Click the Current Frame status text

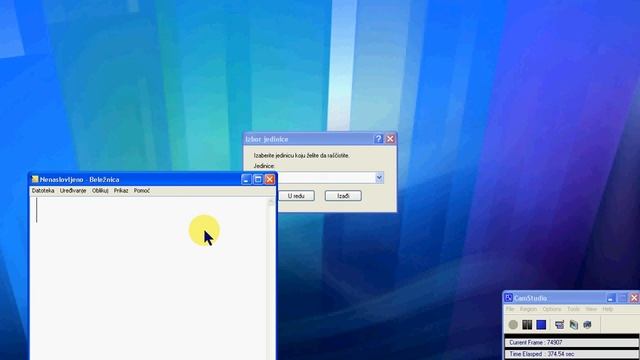coord(536,343)
